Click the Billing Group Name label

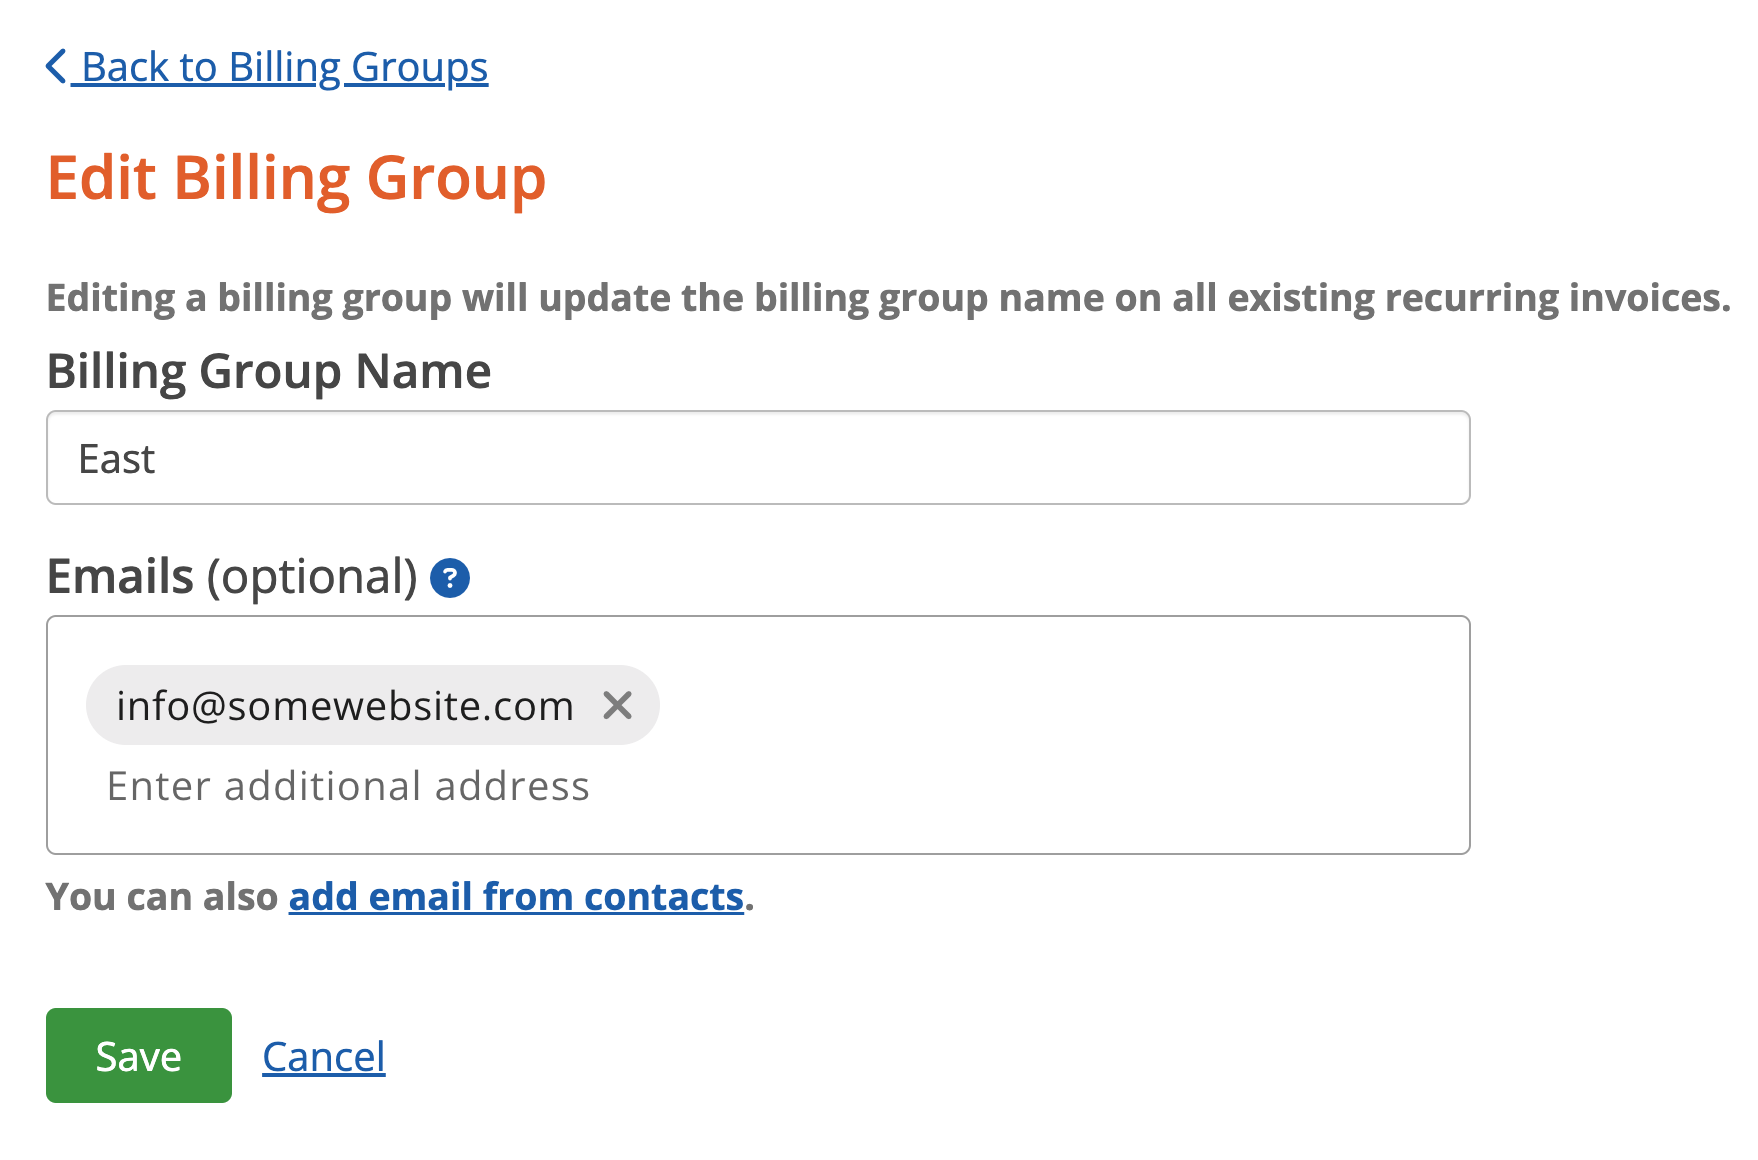[x=269, y=372]
